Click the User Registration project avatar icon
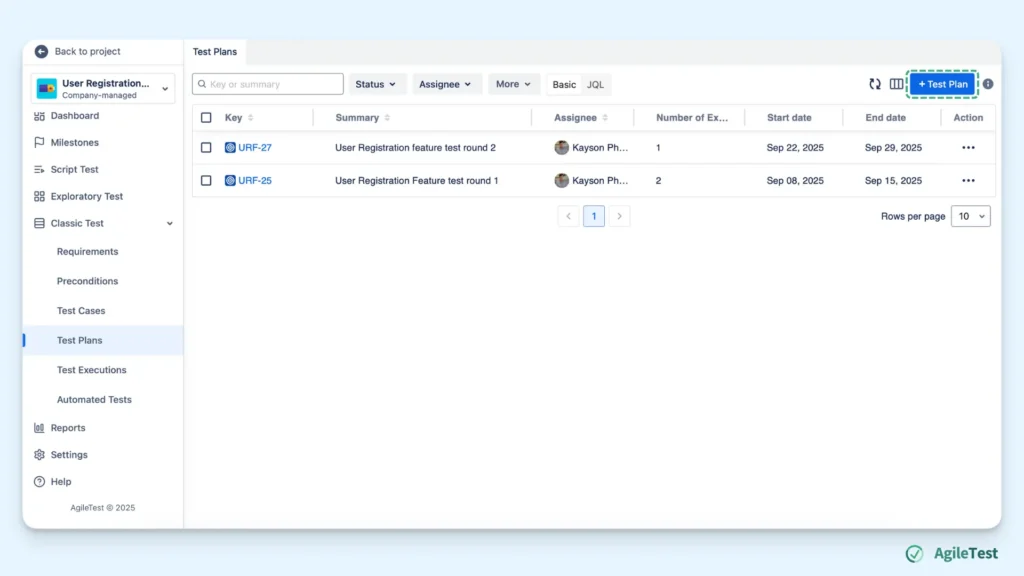The height and width of the screenshot is (576, 1024). click(x=46, y=88)
